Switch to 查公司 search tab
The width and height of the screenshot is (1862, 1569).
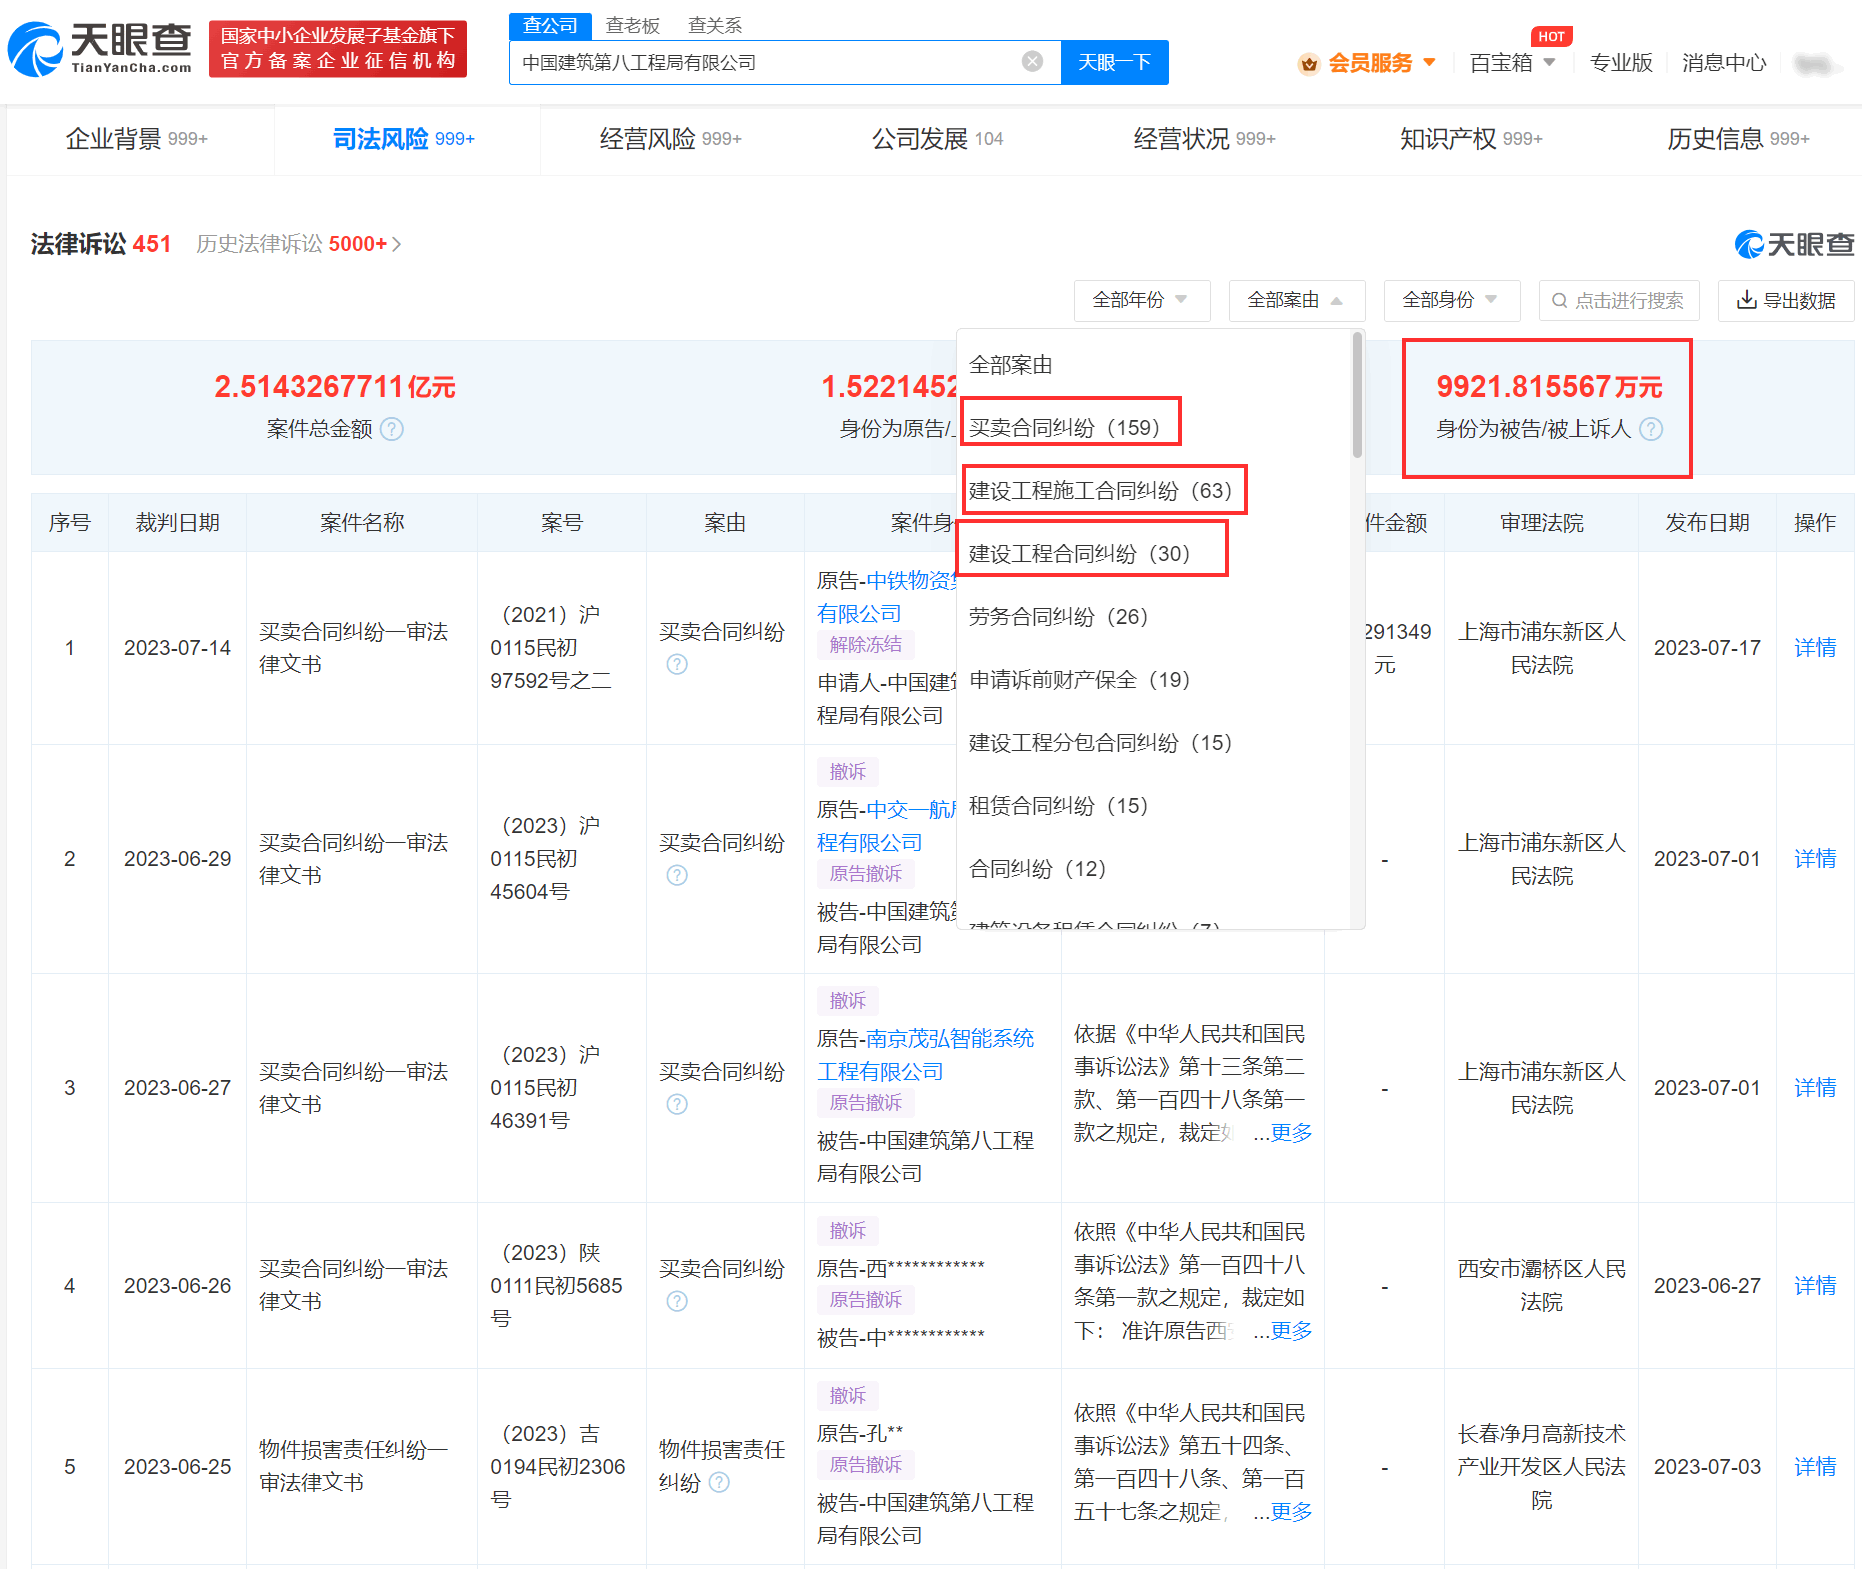point(550,26)
